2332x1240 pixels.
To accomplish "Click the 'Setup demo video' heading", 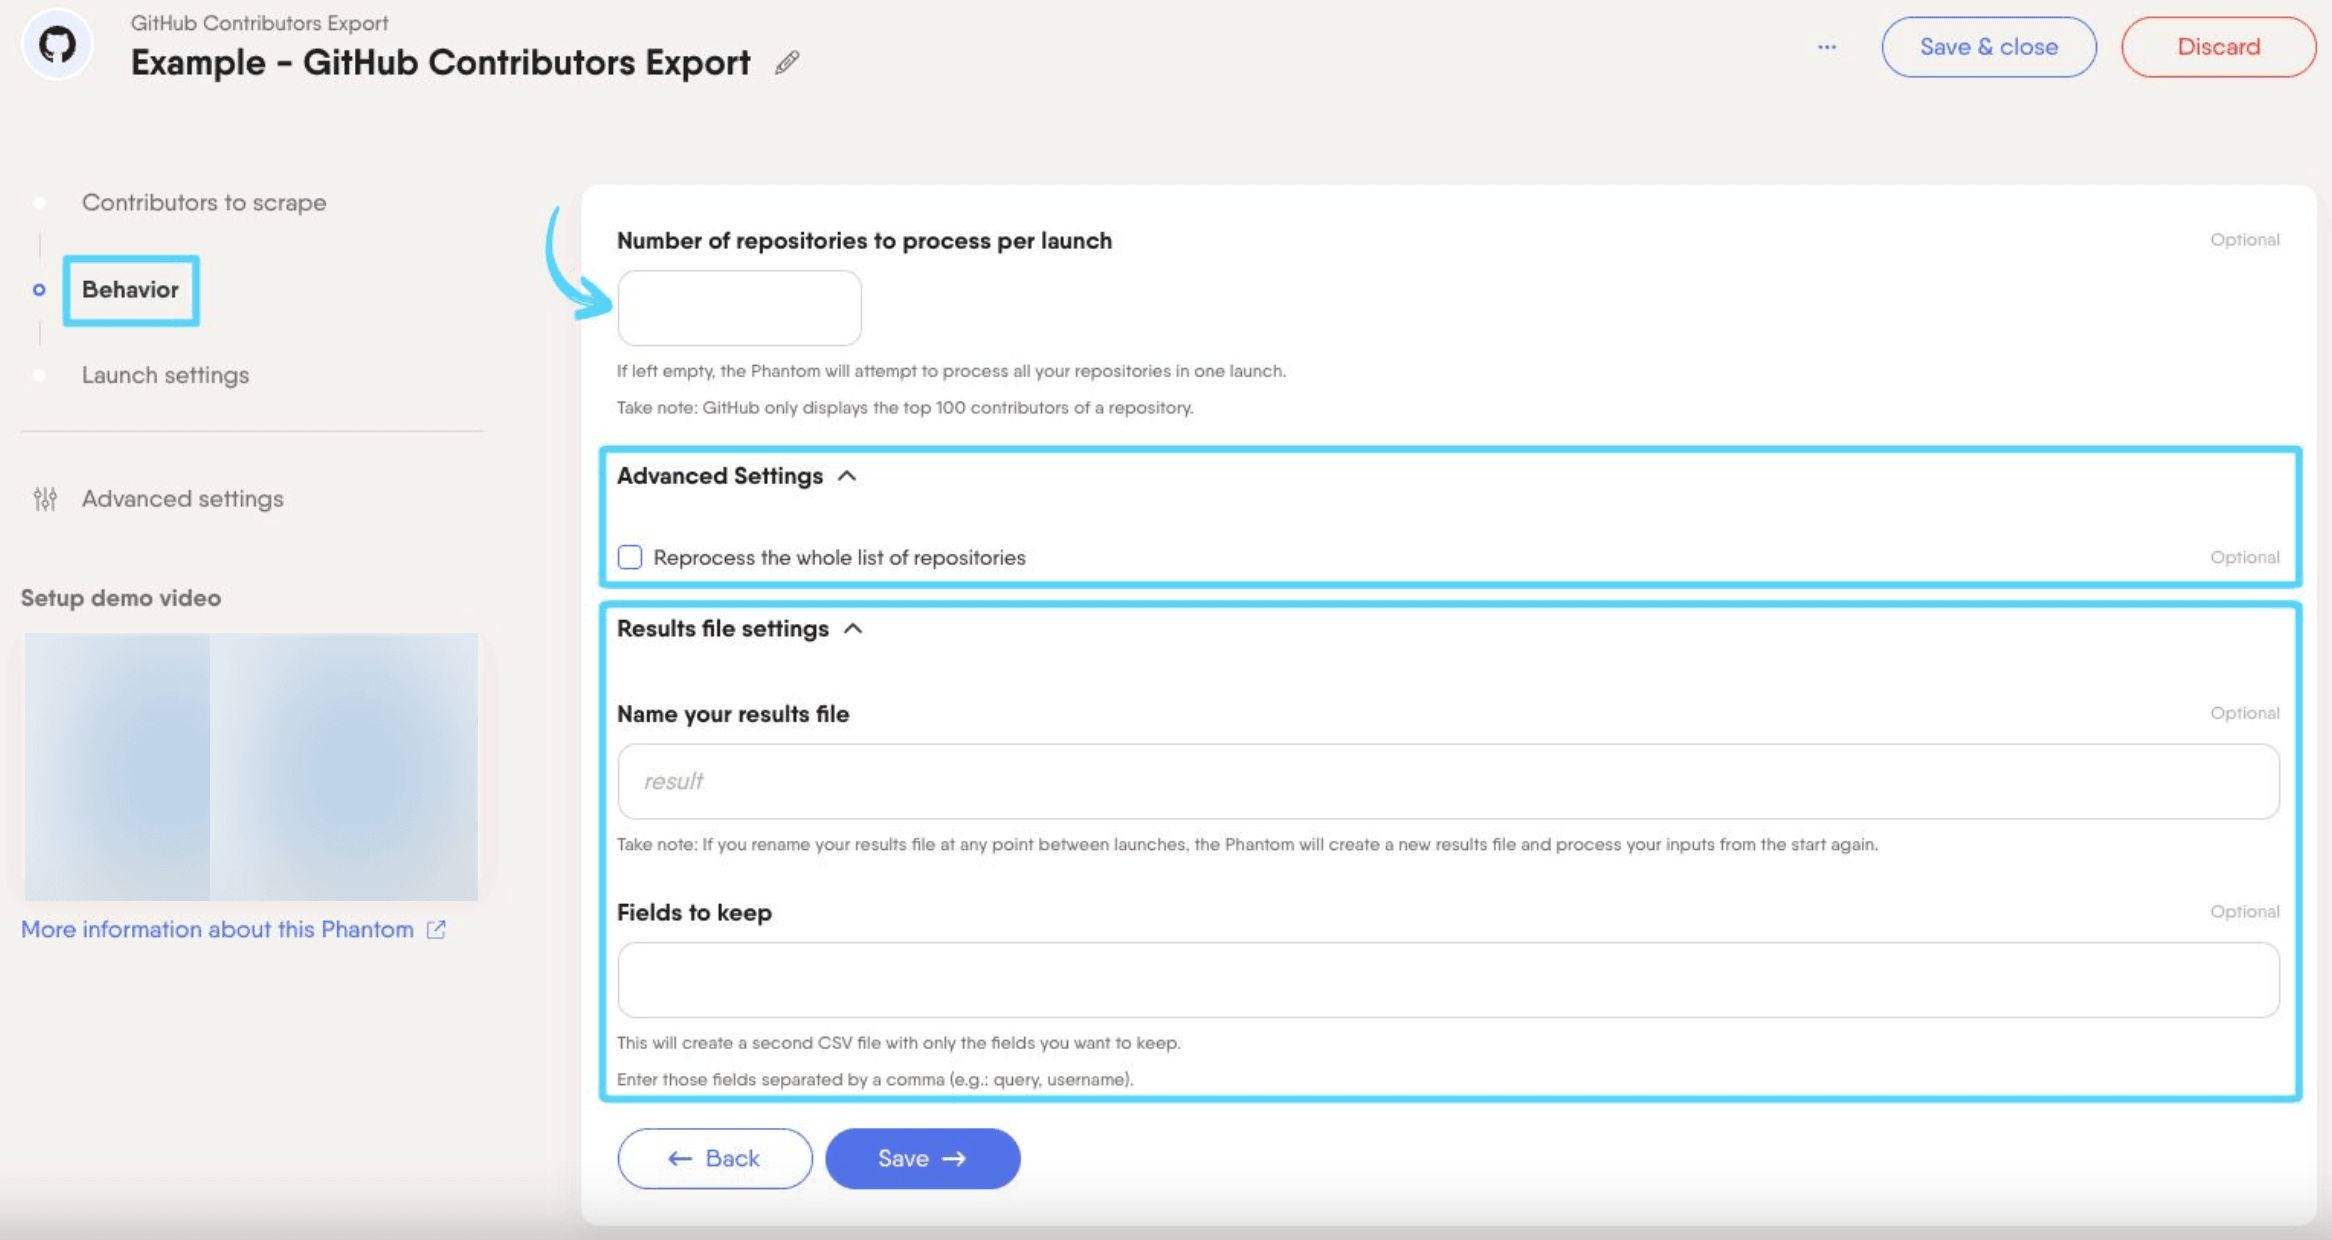I will coord(121,598).
